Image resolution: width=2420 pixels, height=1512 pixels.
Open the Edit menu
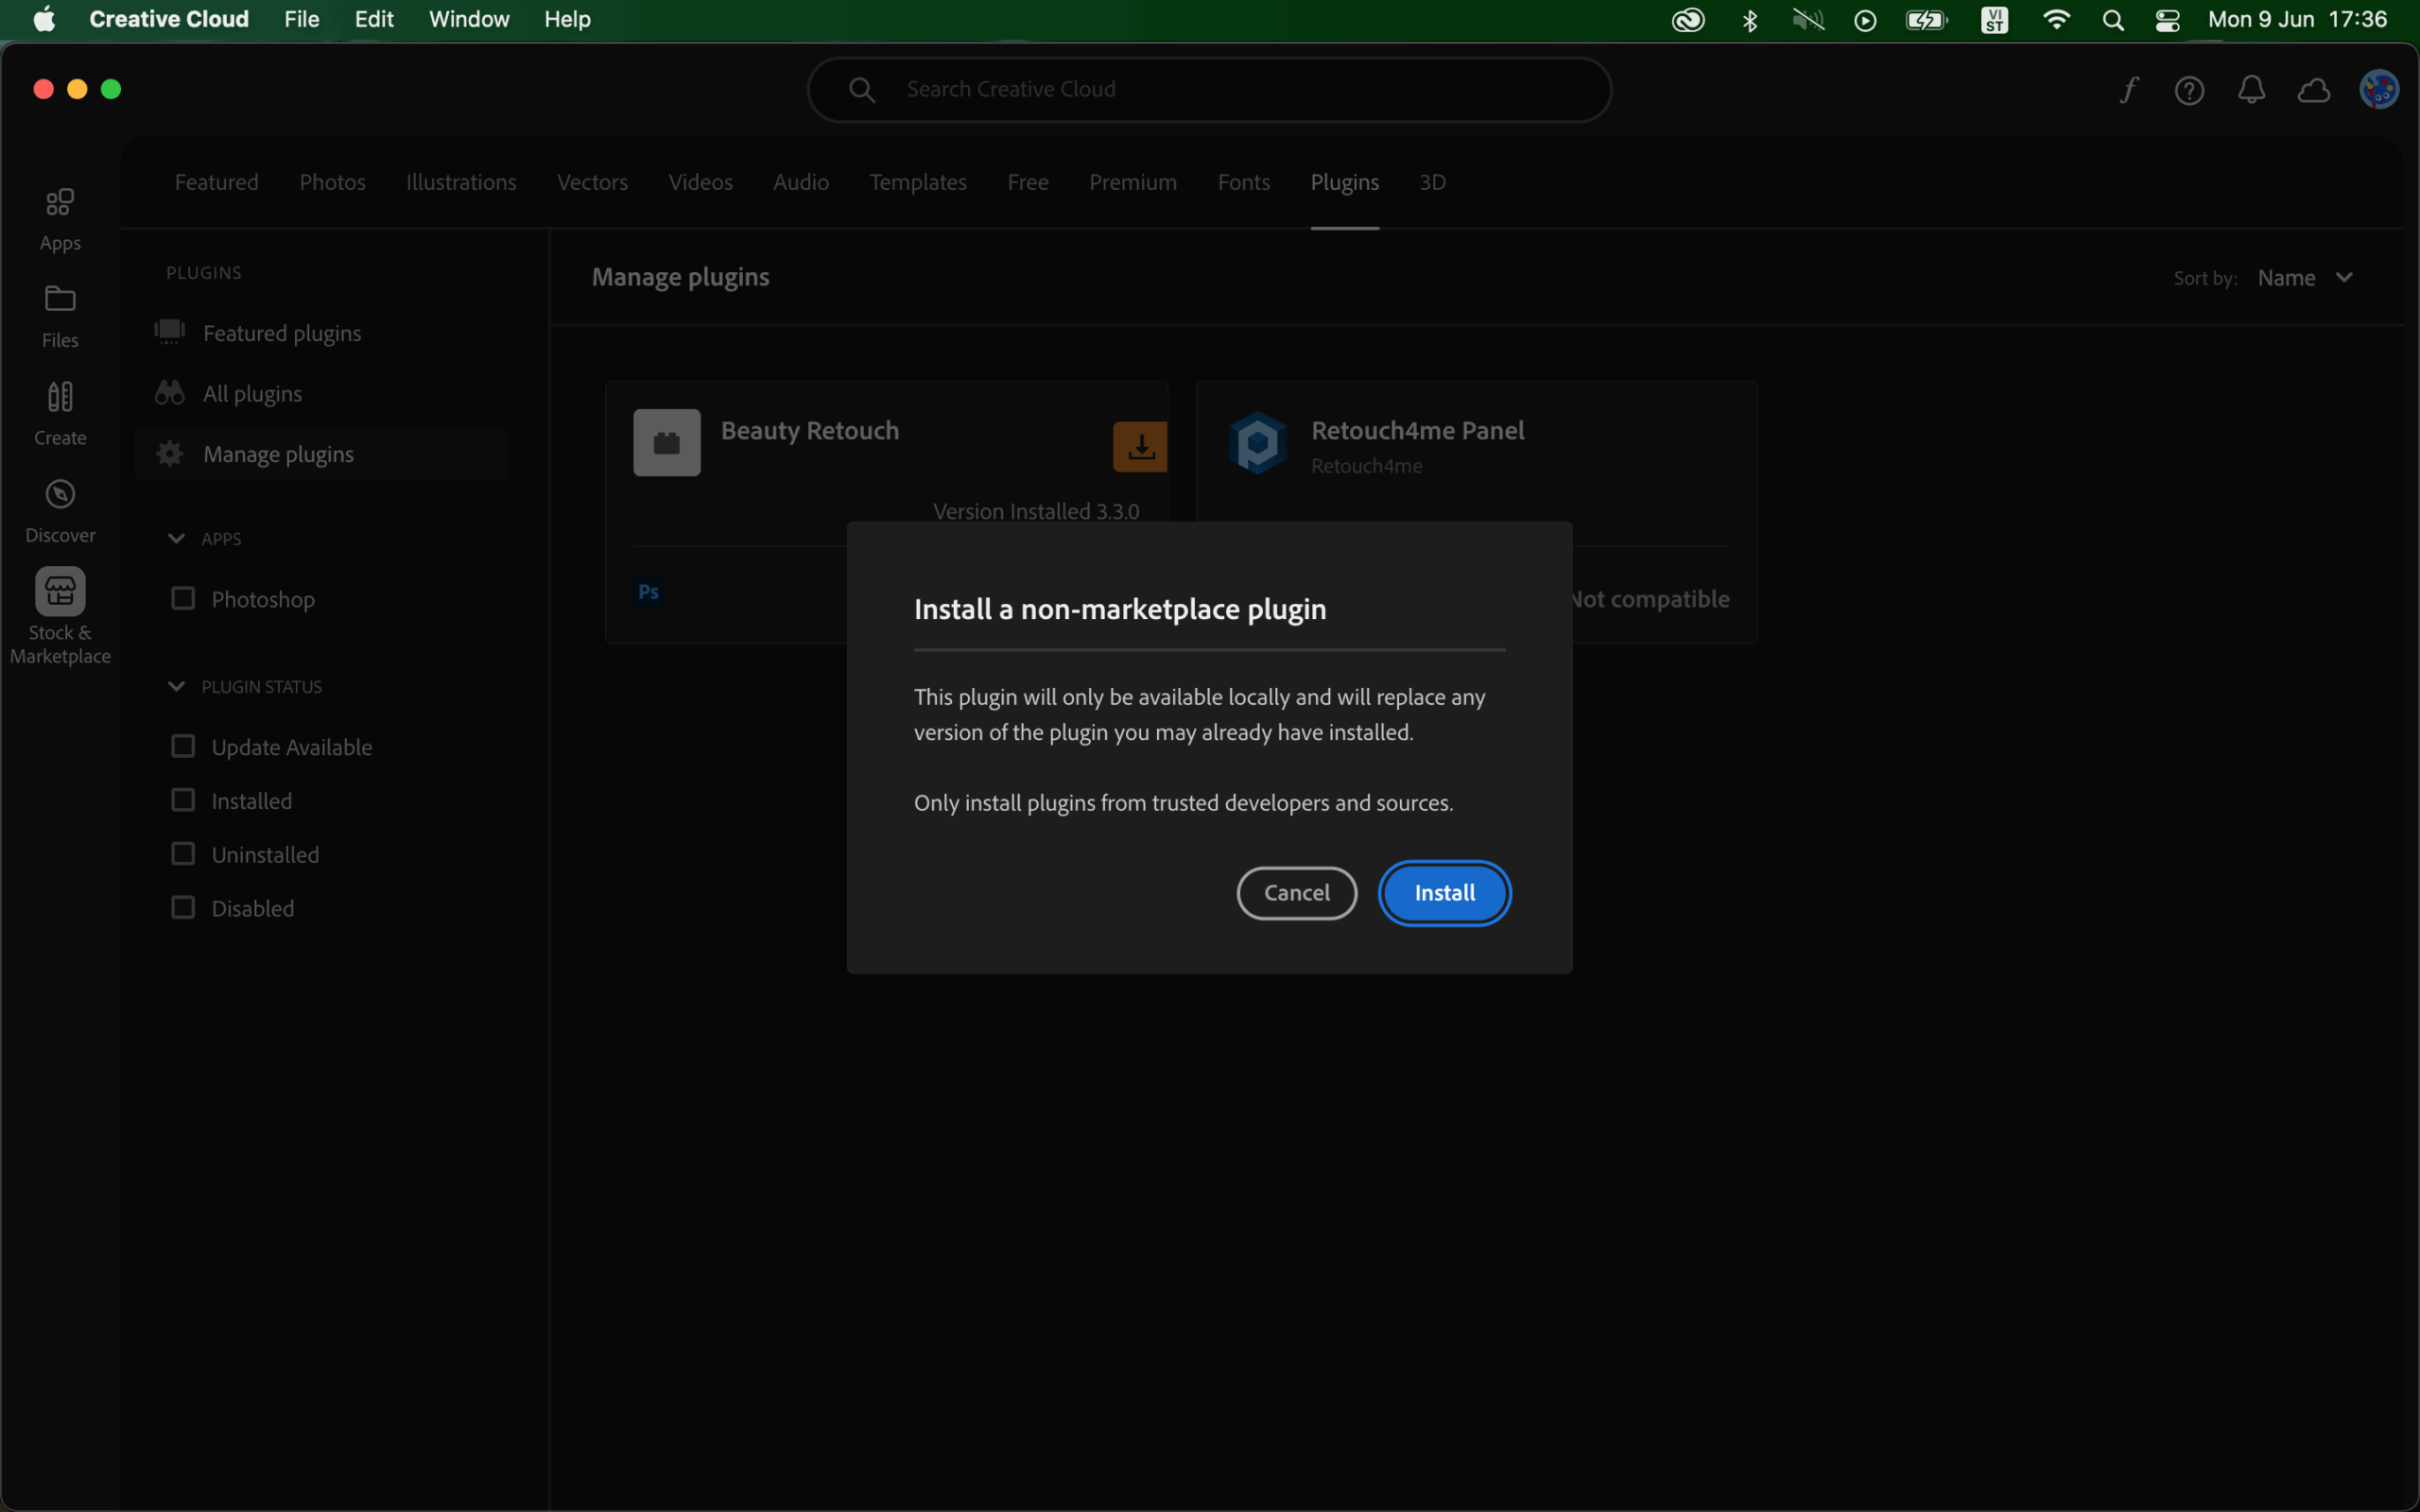pyautogui.click(x=374, y=20)
